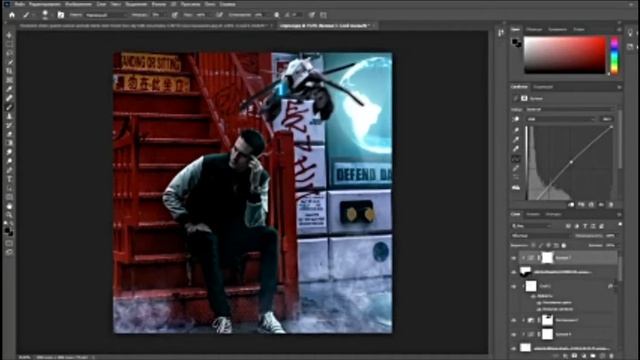The height and width of the screenshot is (360, 640).
Task: Select the Eyedropper tool in the toolbar
Action: pos(9,89)
